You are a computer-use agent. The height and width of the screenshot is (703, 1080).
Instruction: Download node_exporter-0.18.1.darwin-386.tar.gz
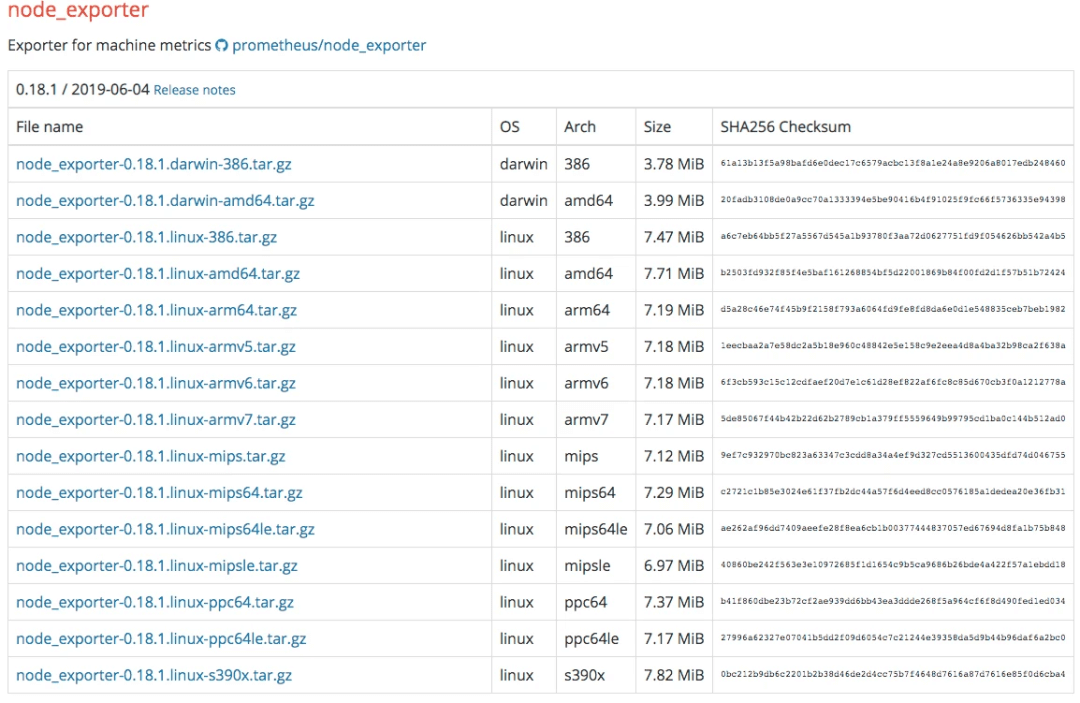click(154, 164)
